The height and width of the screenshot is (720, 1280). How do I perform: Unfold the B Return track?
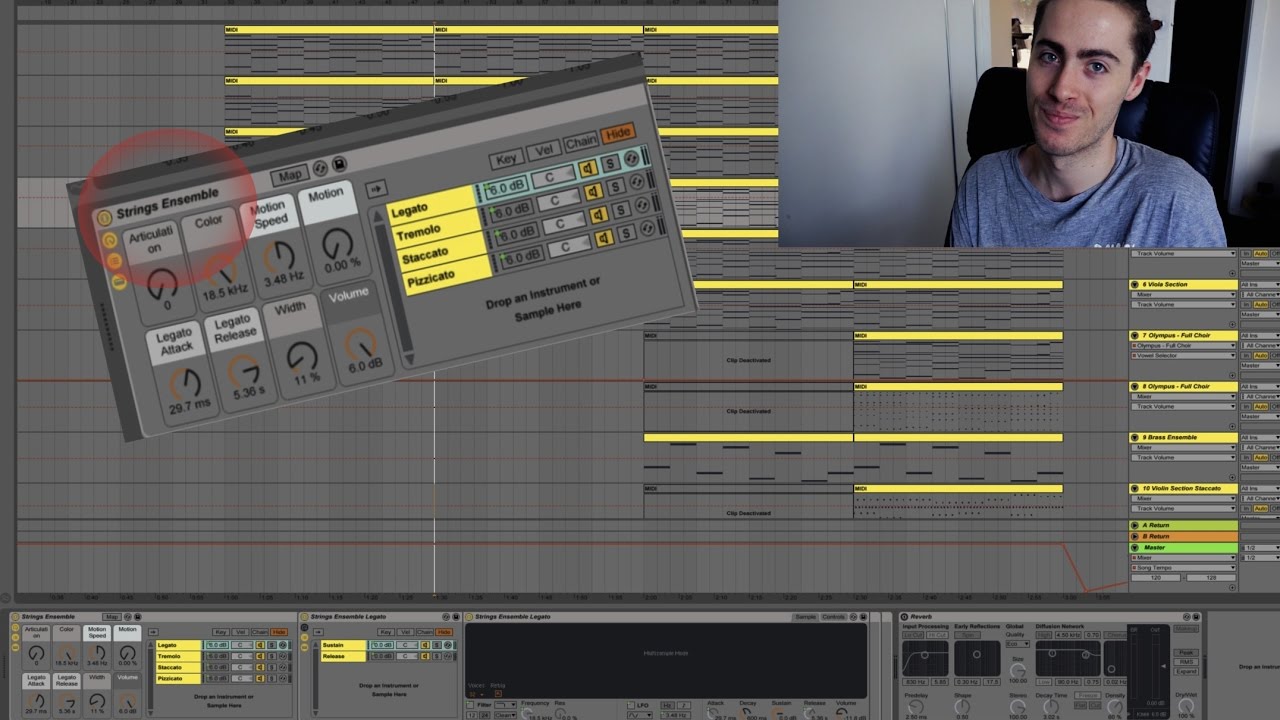click(x=1134, y=536)
